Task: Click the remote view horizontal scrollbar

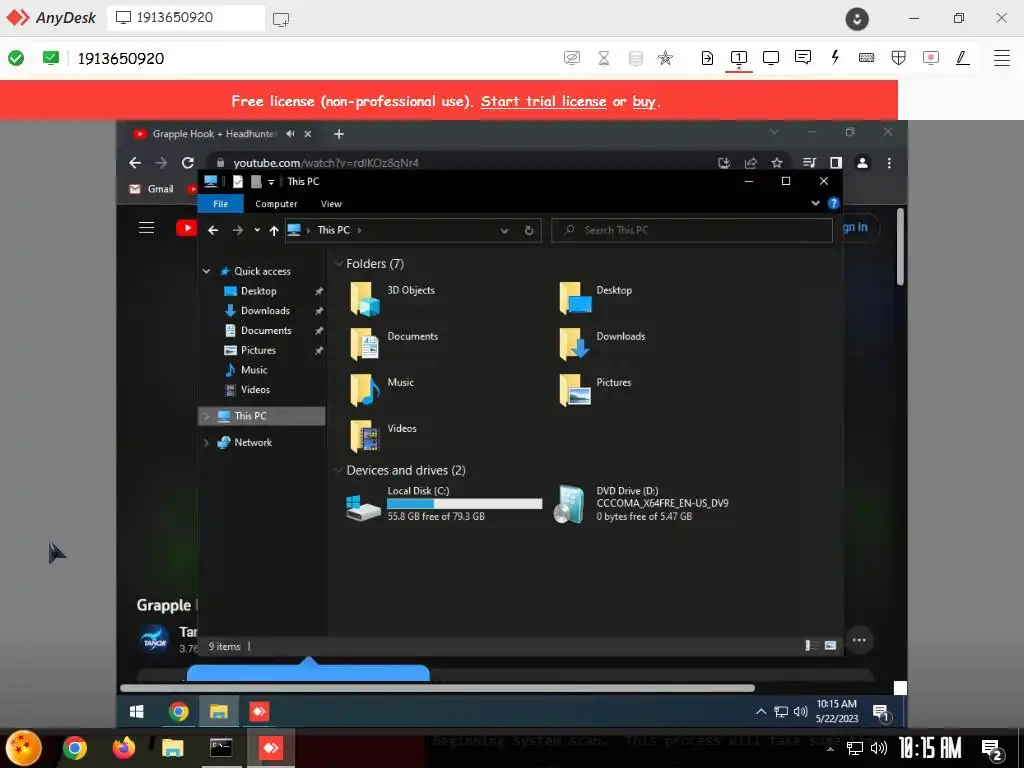Action: point(437,688)
